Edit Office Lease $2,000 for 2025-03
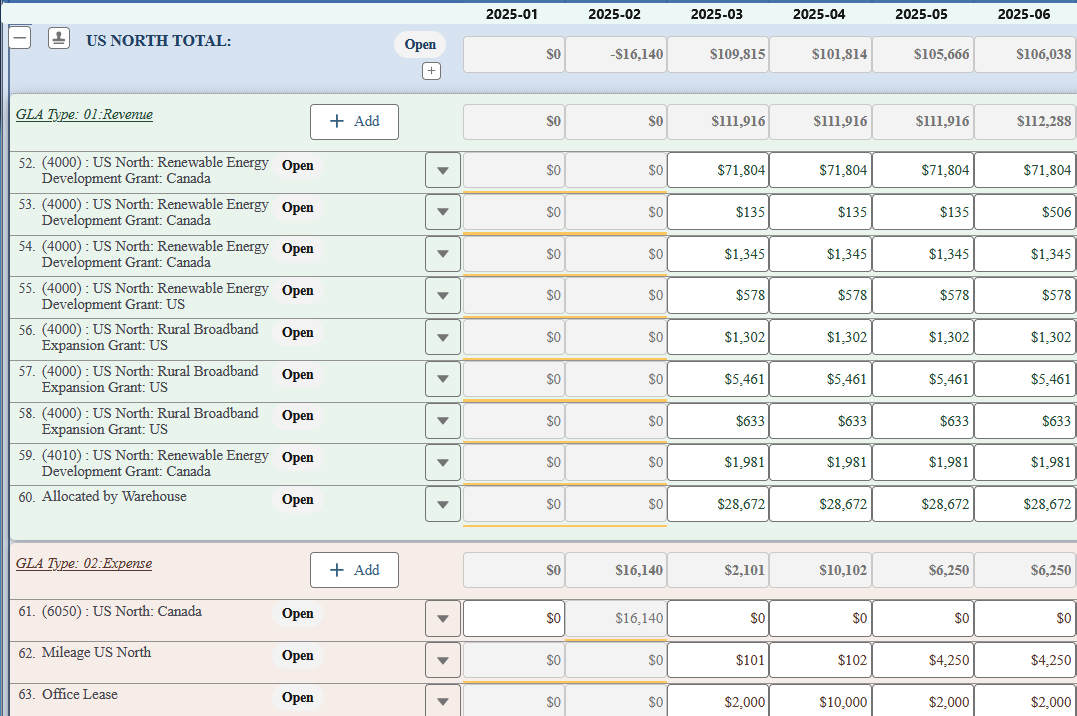Viewport: 1077px width, 716px height. click(718, 701)
